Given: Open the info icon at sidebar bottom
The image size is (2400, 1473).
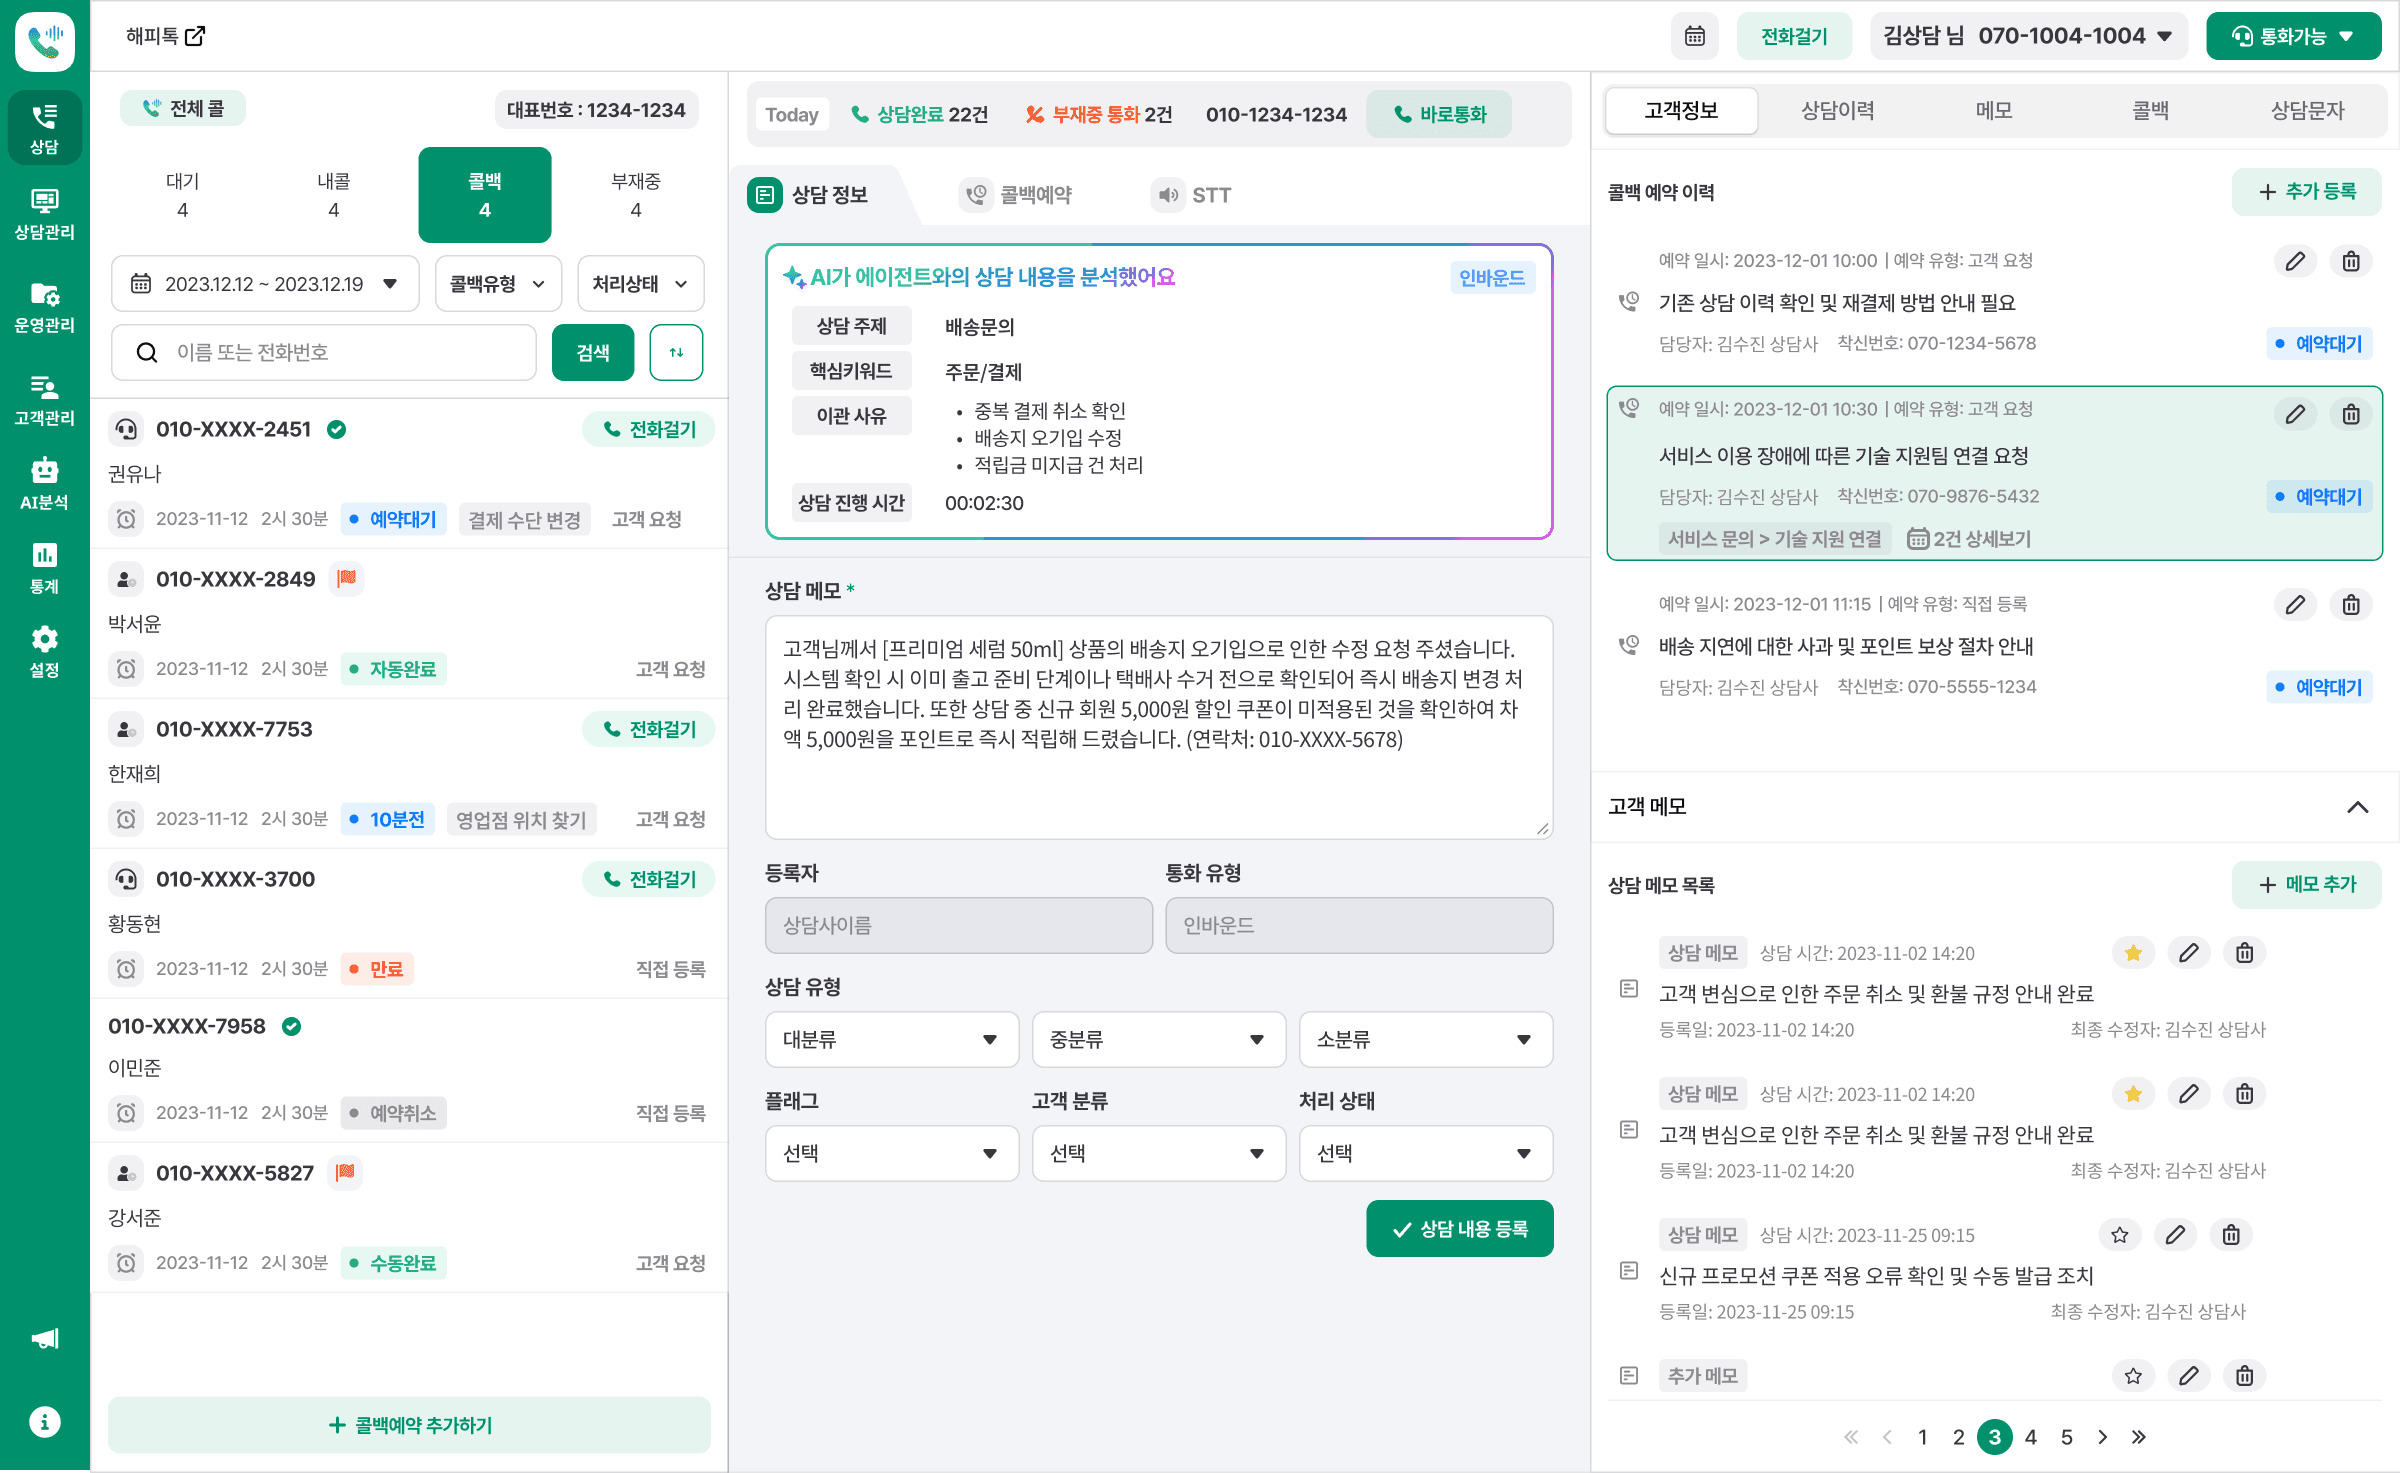Looking at the screenshot, I should point(44,1421).
